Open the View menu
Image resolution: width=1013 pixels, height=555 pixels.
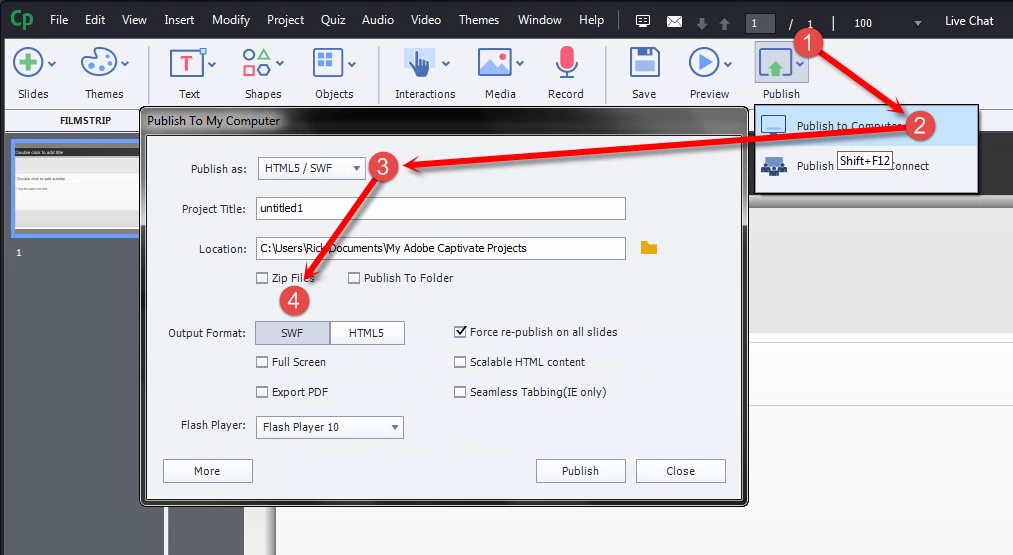134,20
